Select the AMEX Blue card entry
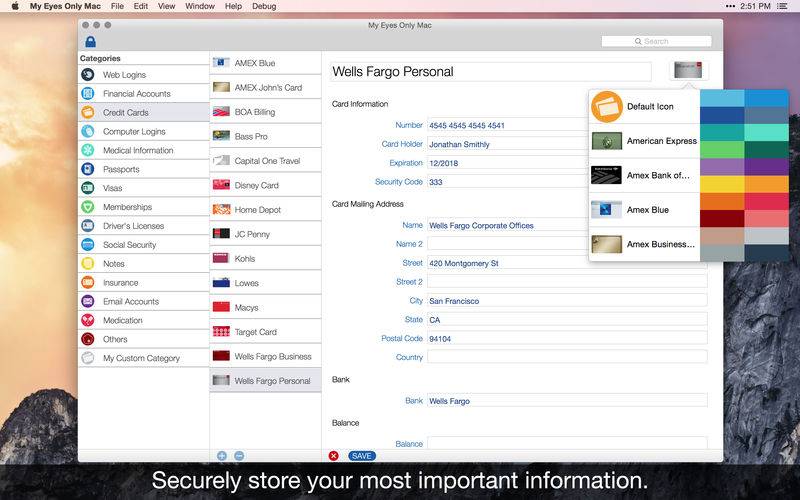This screenshot has height=500, width=800. pos(265,63)
